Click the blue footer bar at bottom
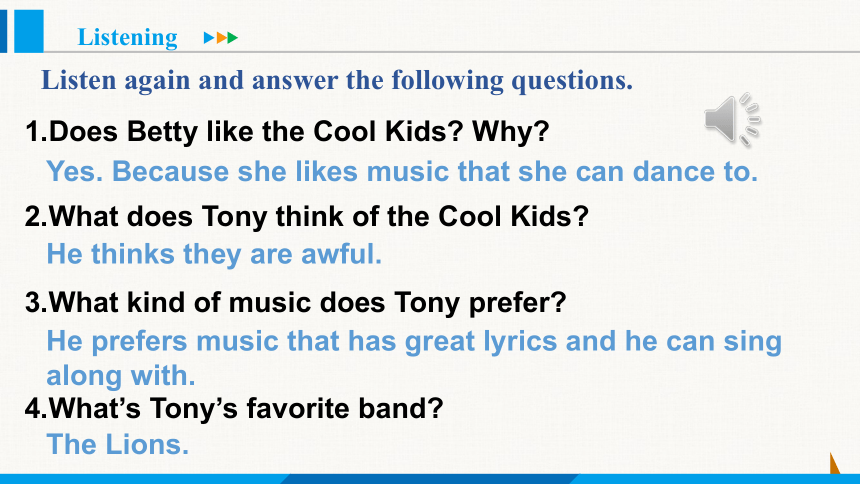The width and height of the screenshot is (860, 484). click(430, 479)
